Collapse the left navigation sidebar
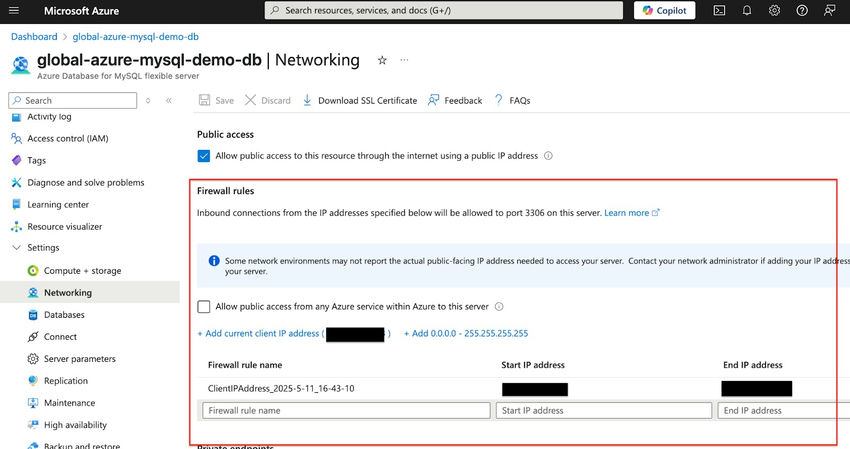The image size is (850, 449). point(169,100)
